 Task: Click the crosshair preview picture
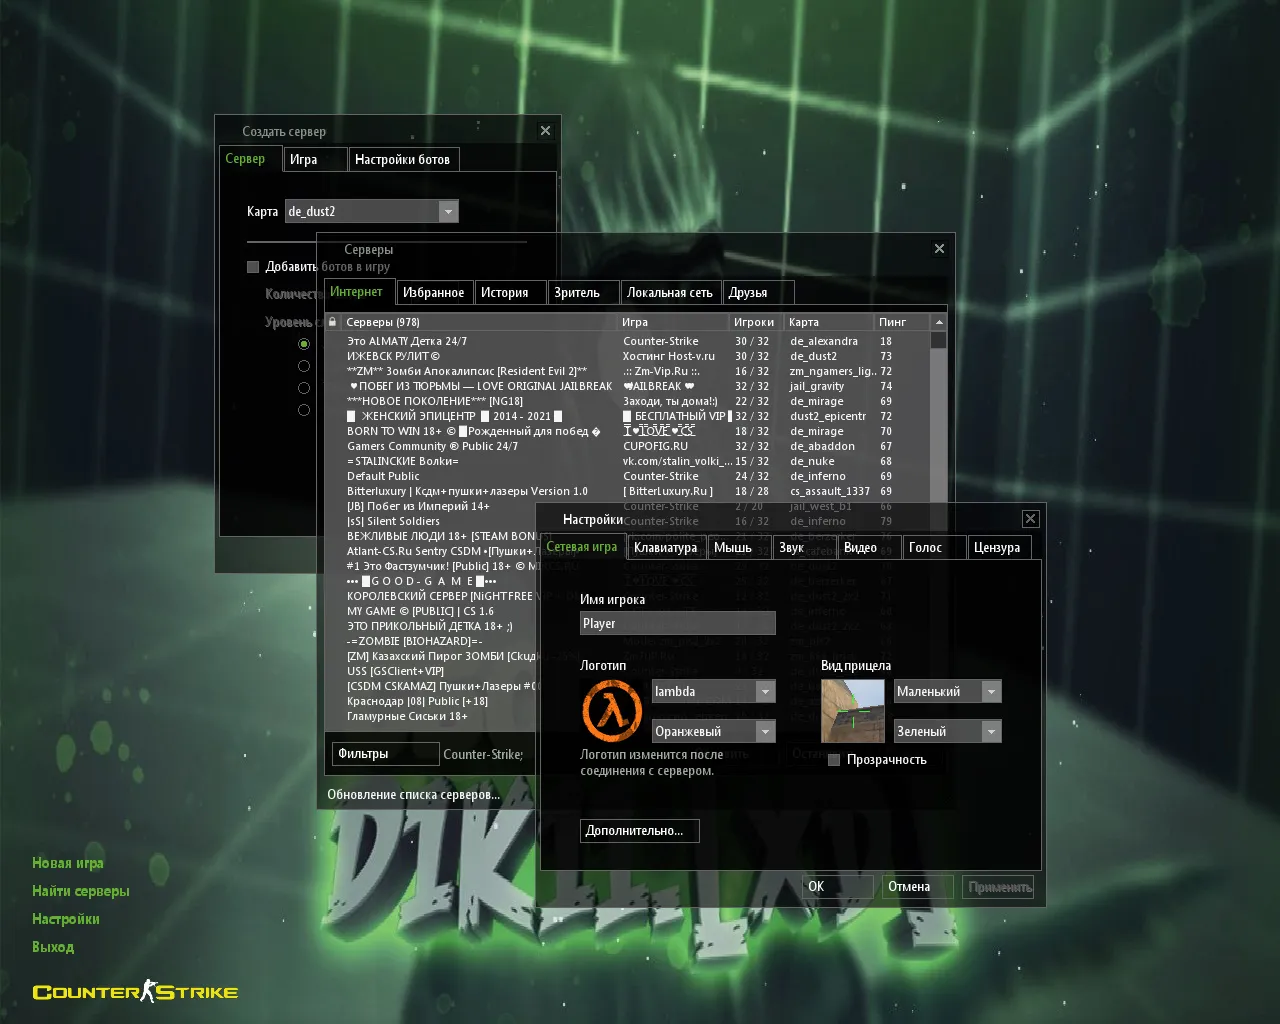point(852,711)
